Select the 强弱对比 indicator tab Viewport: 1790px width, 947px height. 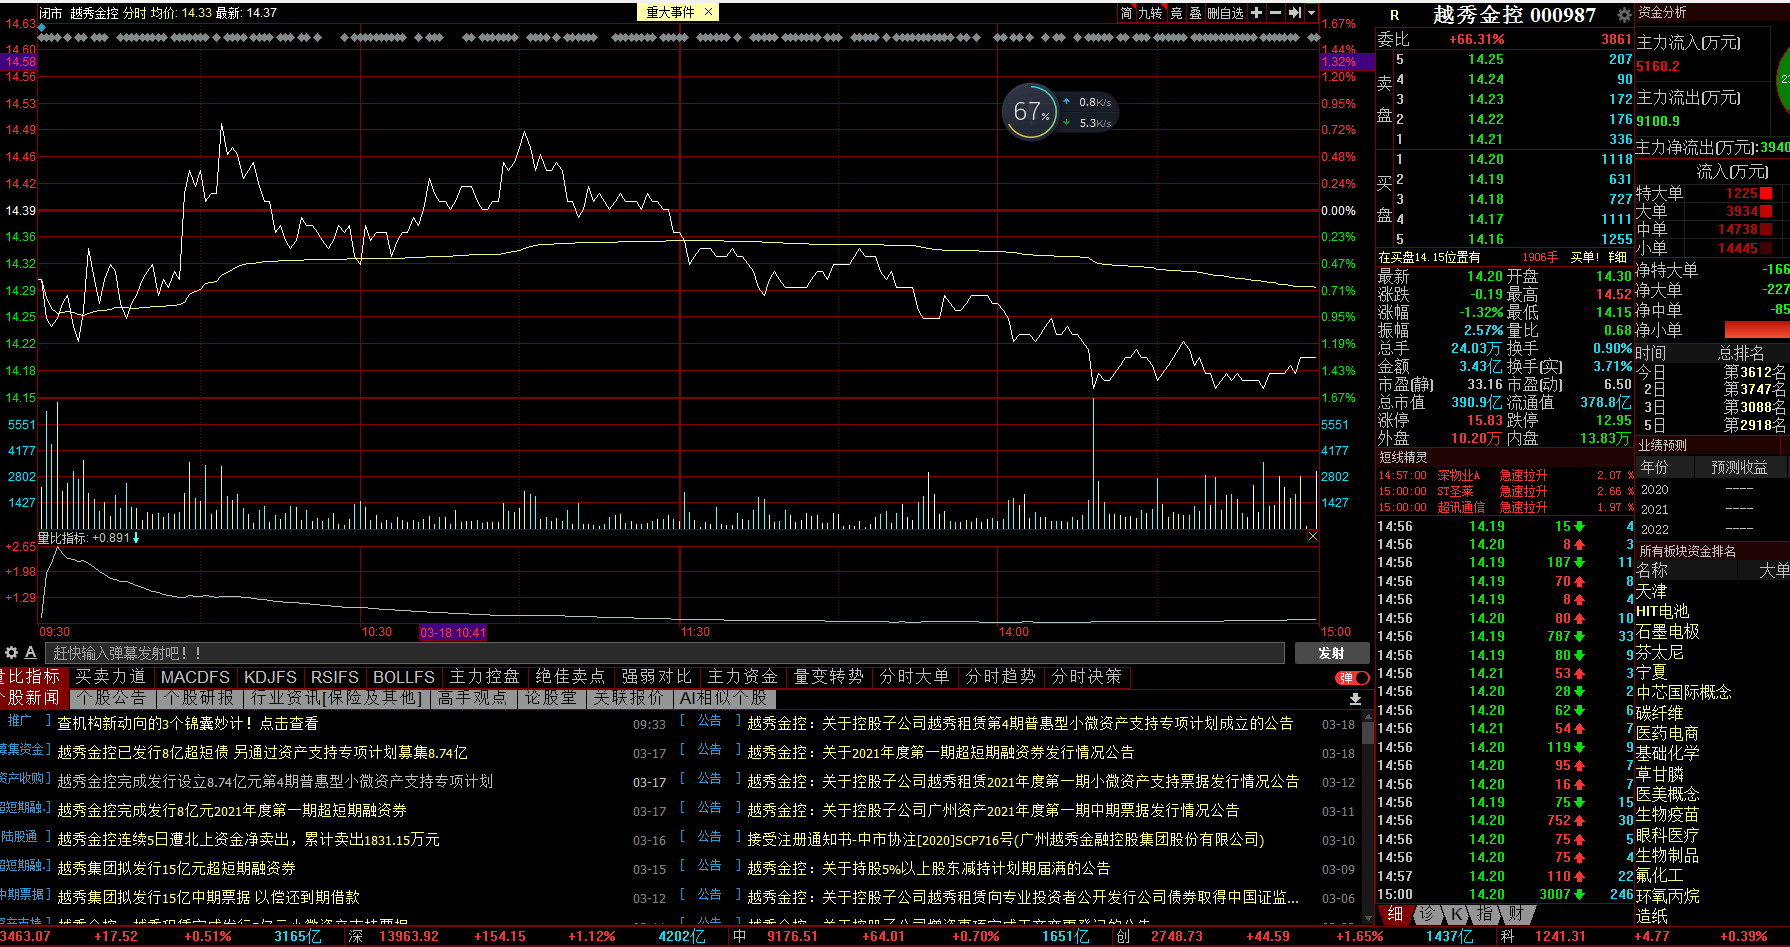coord(657,677)
